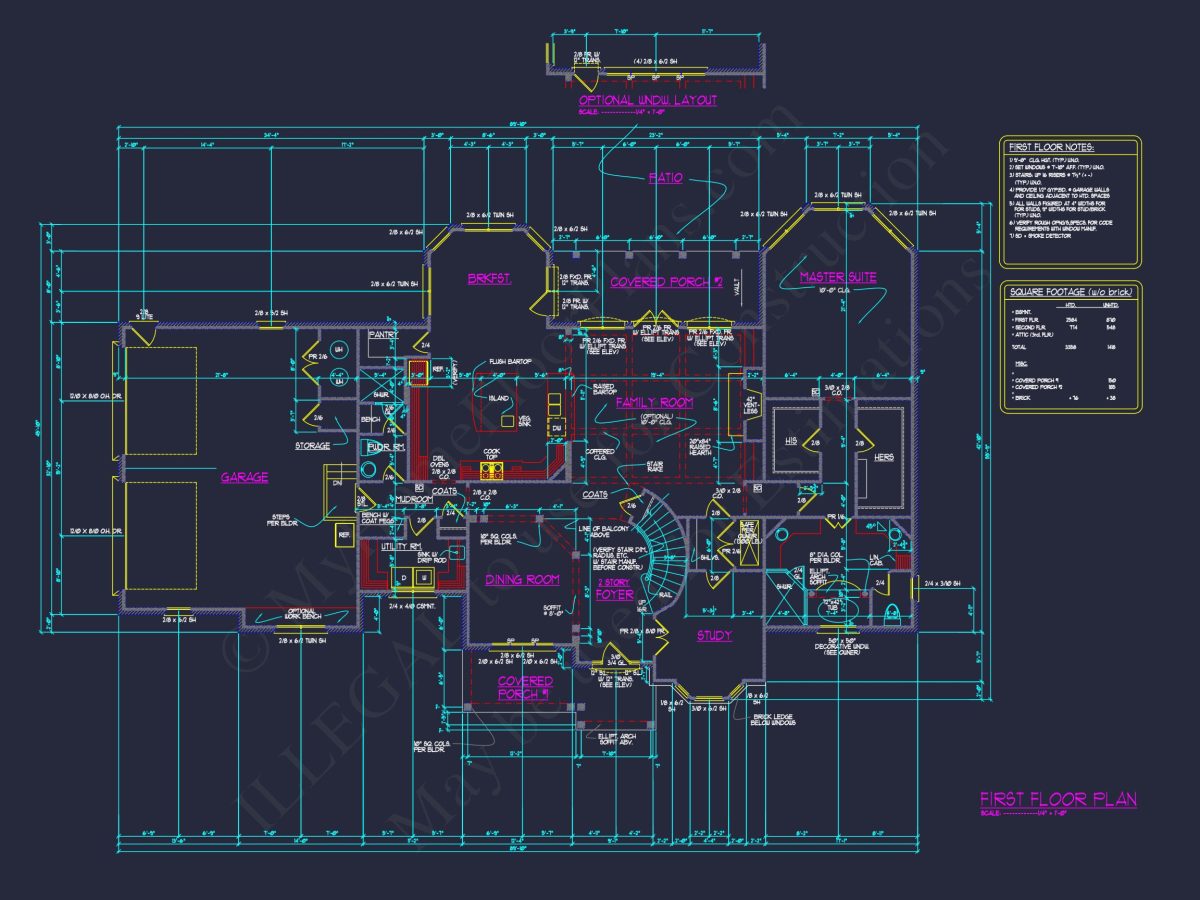
Task: Select the DINING ROOM label
Action: pyautogui.click(x=522, y=580)
